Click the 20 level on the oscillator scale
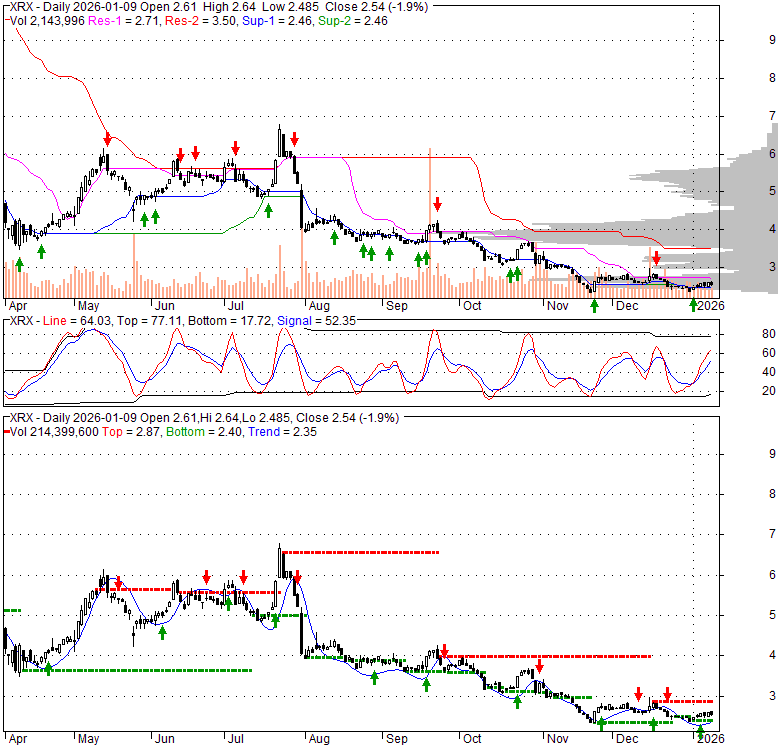This screenshot has height=745, width=780. pos(769,391)
